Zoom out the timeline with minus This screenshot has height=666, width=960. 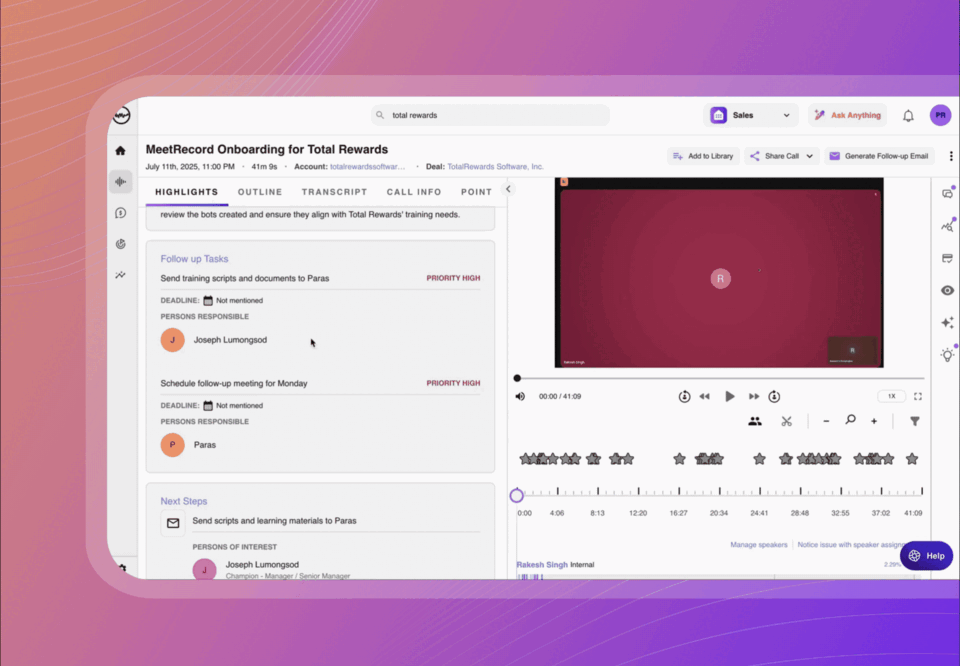[x=826, y=421]
